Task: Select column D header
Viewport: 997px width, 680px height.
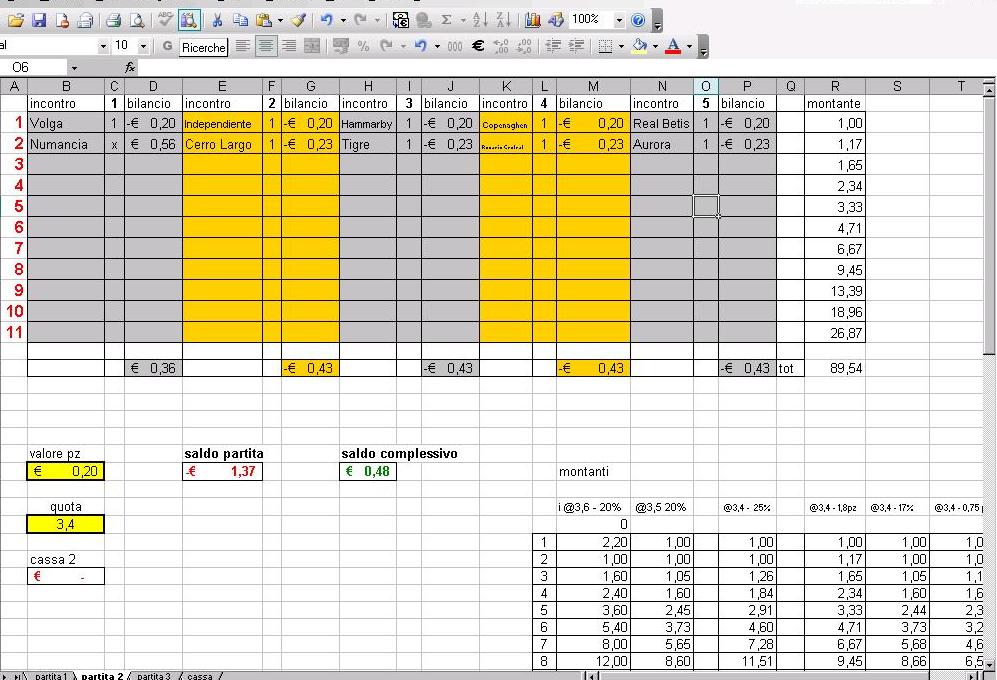Action: 153,86
